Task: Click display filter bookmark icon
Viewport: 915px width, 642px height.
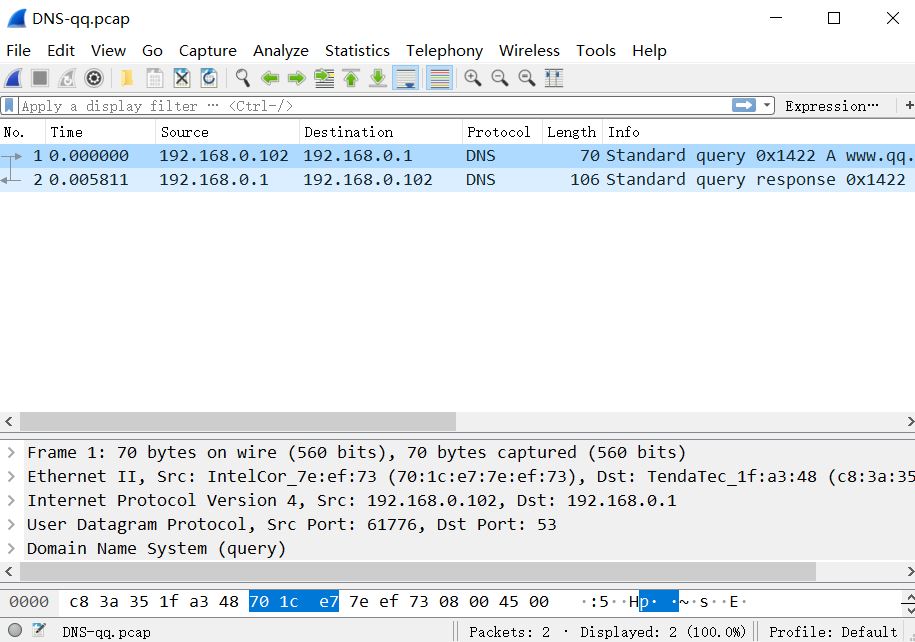Action: 9,106
